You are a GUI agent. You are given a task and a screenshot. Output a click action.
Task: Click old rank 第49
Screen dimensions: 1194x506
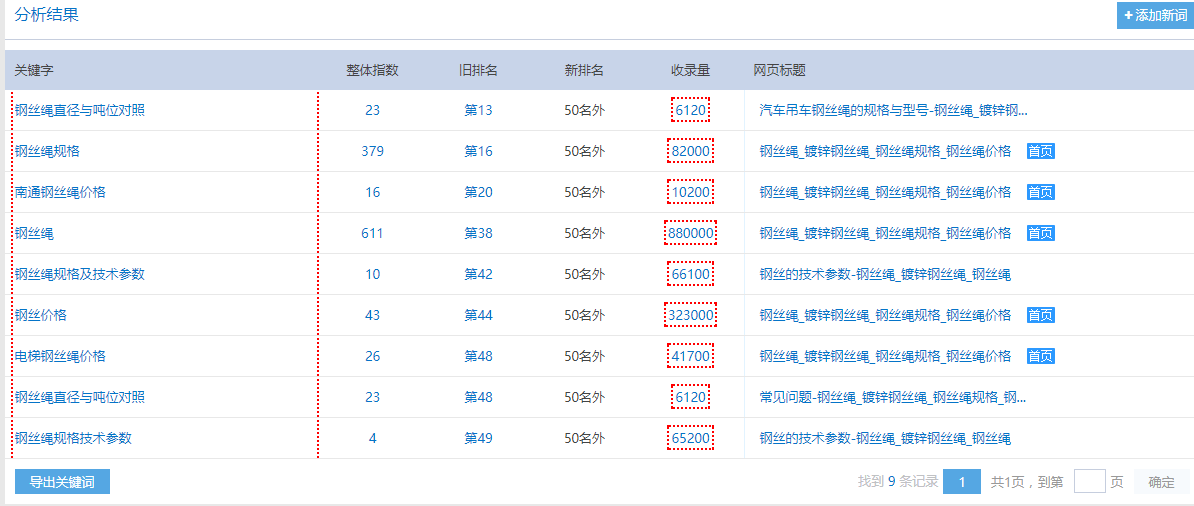[478, 438]
